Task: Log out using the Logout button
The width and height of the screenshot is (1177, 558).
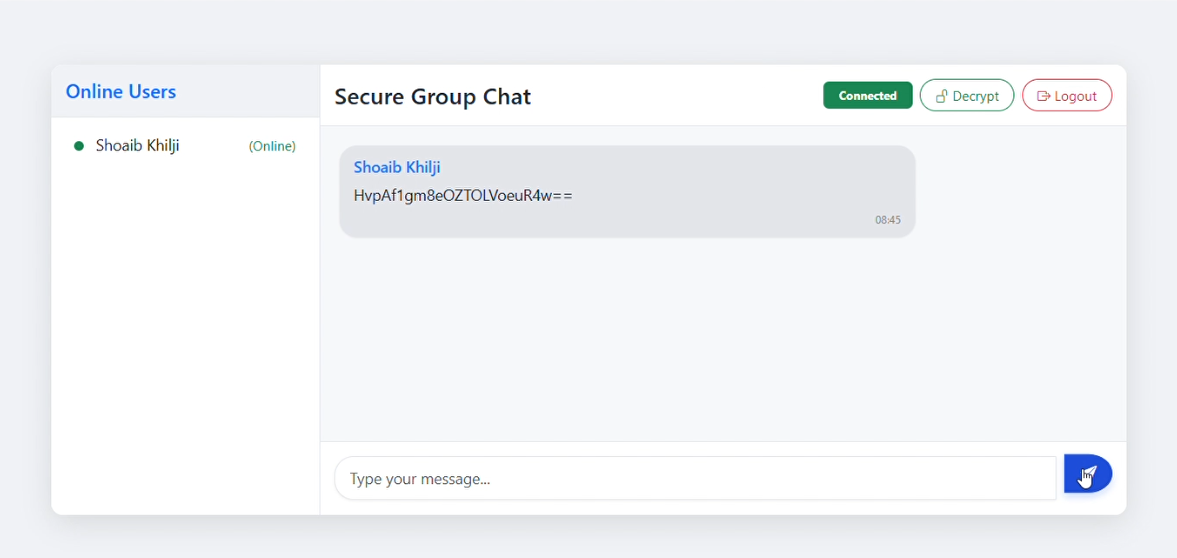Action: point(1067,95)
